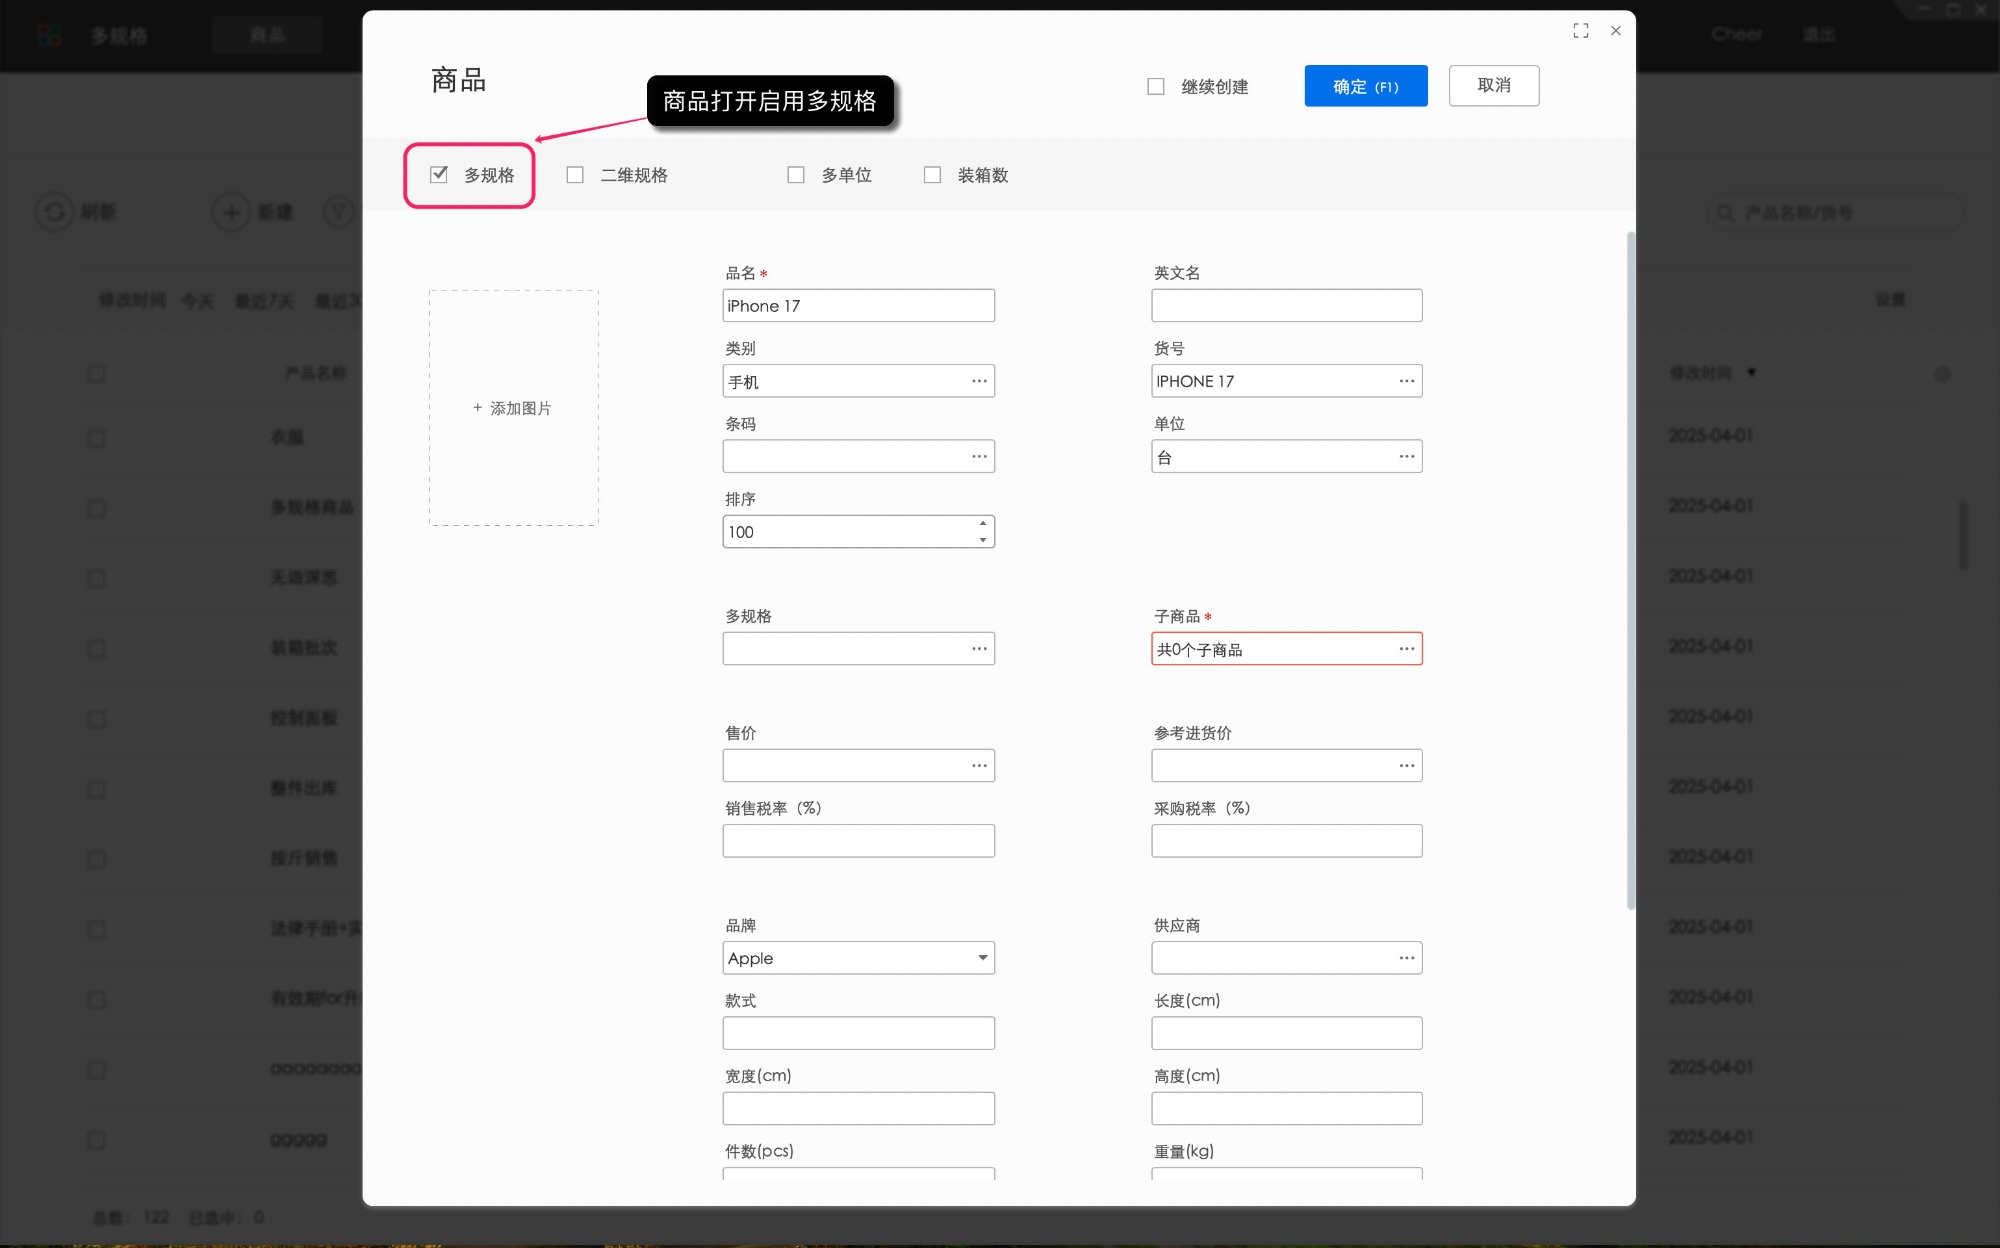Open the filter icon beside 新建

coord(339,212)
